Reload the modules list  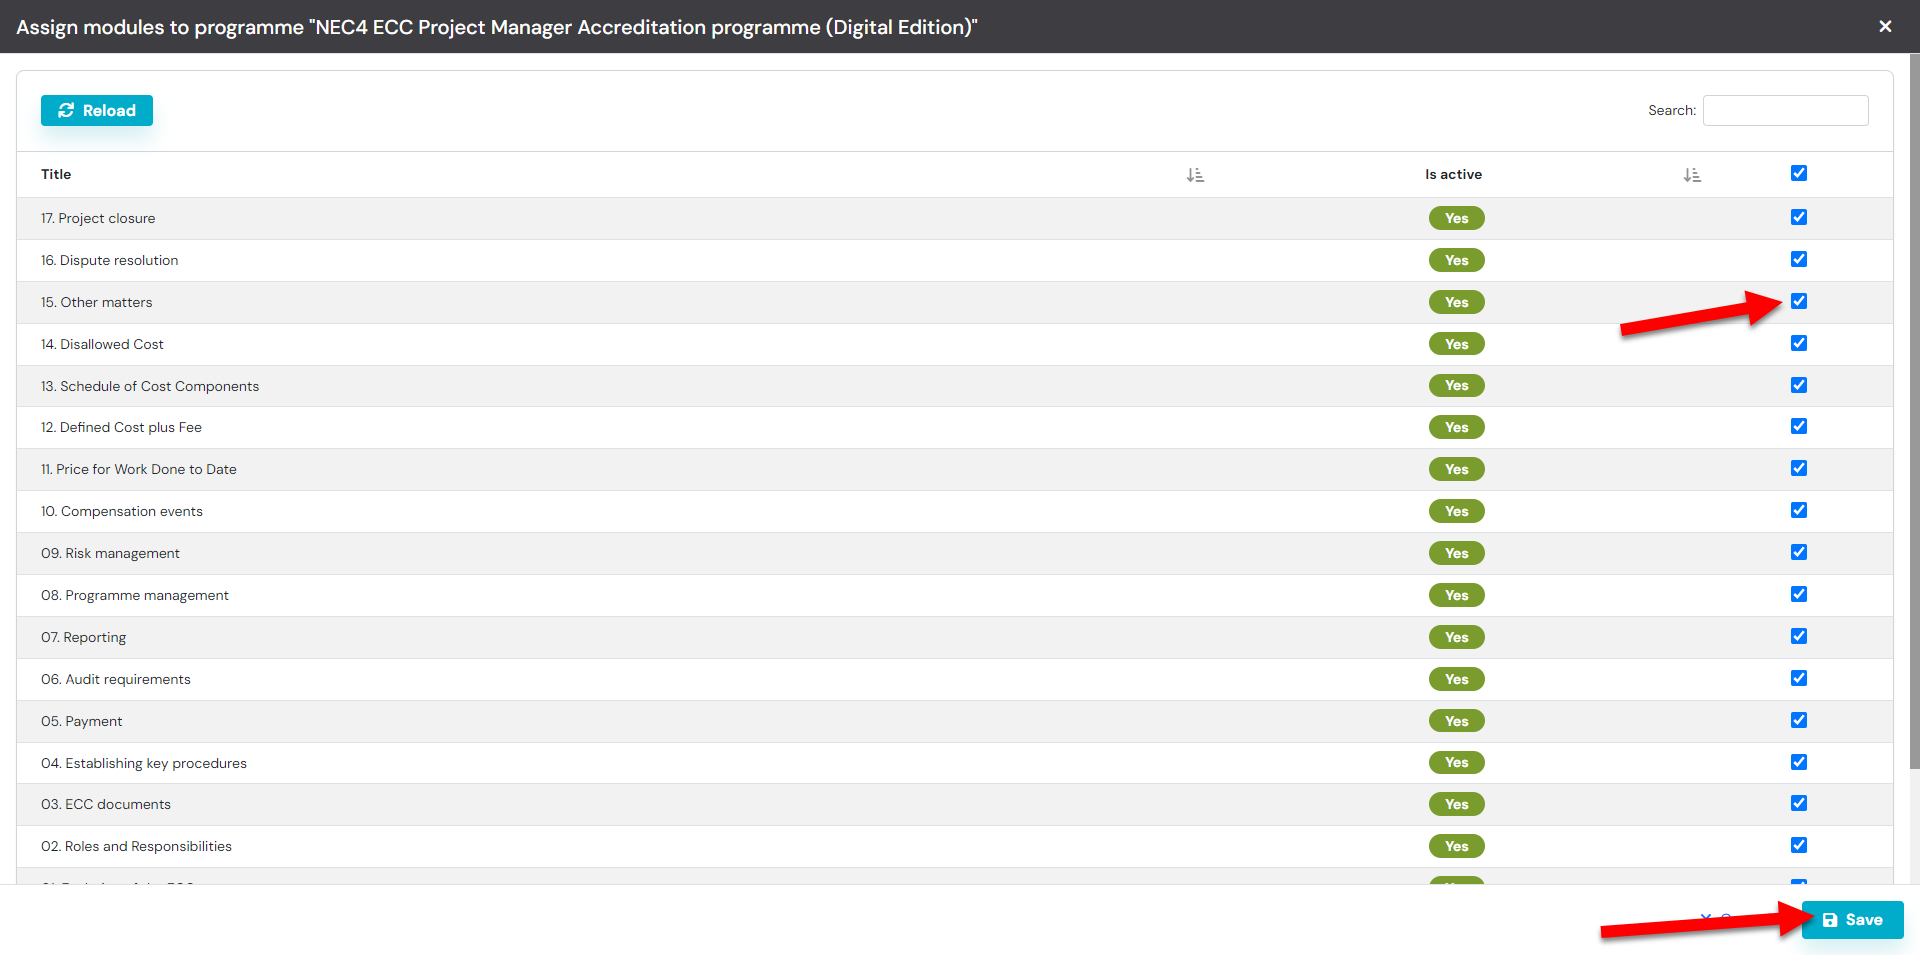97,110
